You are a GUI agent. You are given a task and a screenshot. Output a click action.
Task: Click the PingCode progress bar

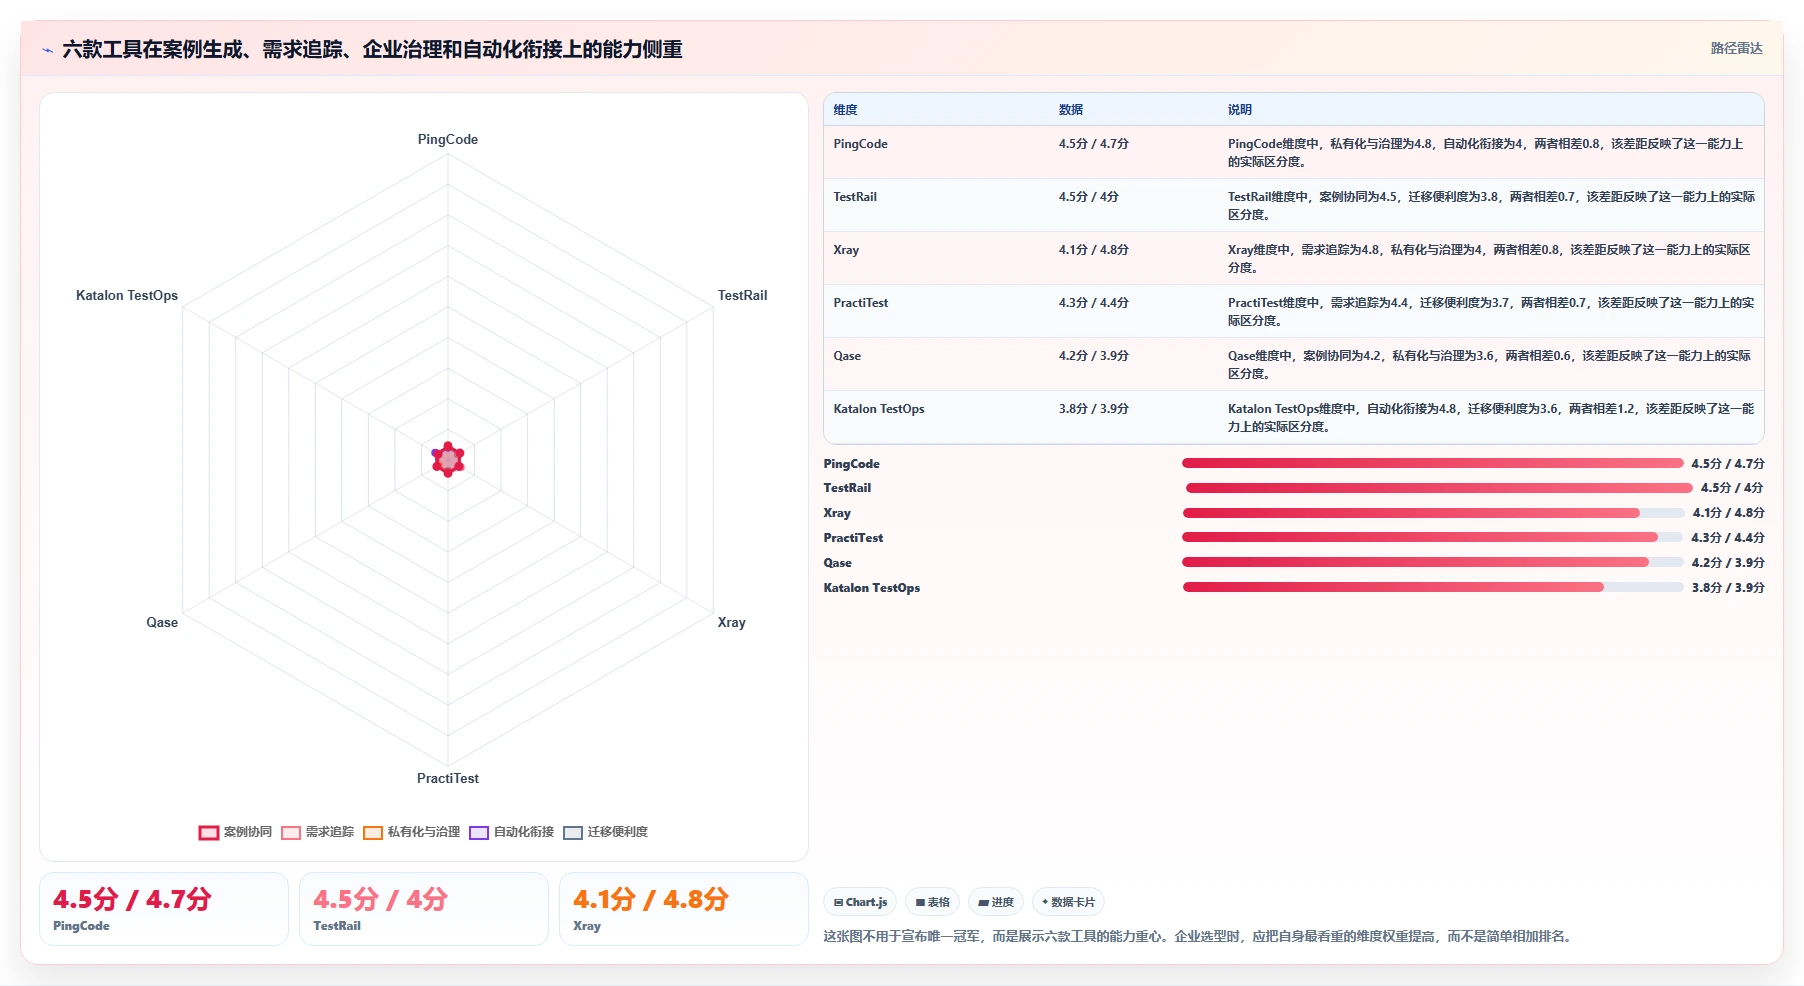(x=1432, y=463)
